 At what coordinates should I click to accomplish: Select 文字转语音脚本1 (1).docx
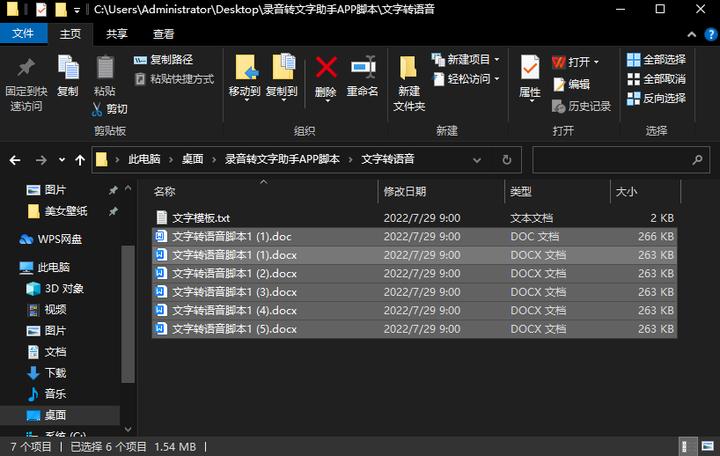click(414, 255)
